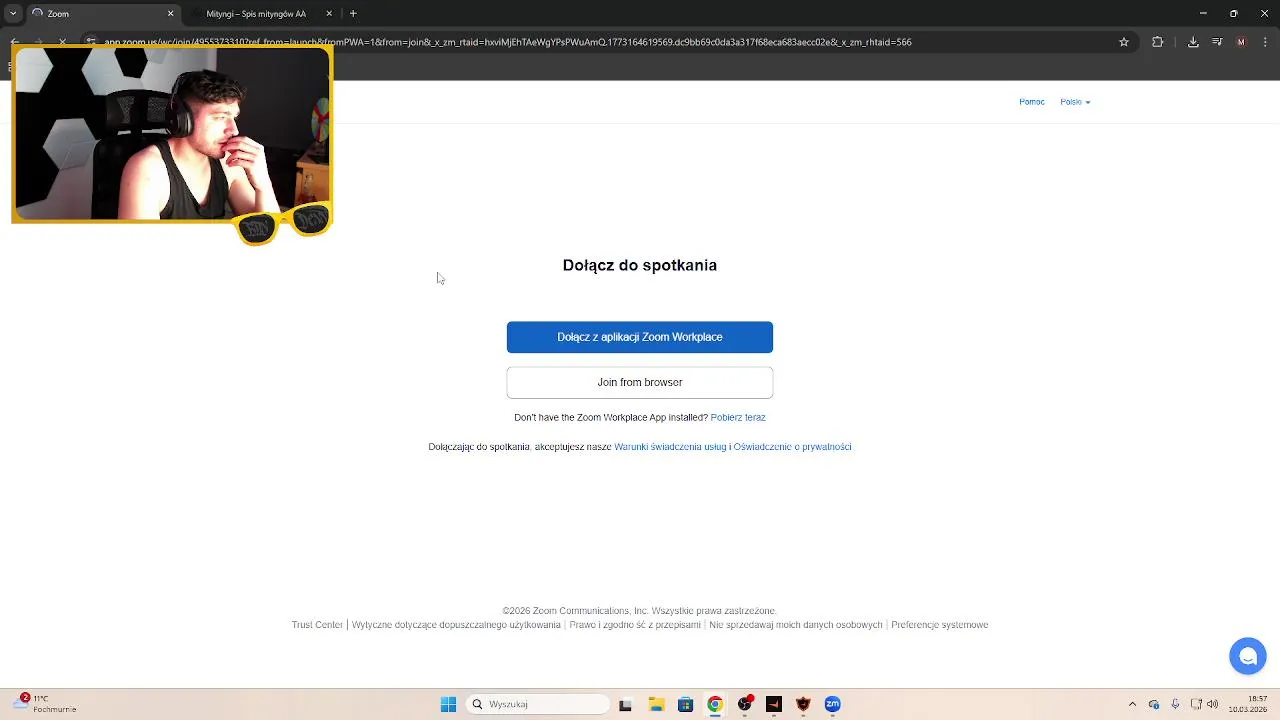Open the Oświadczenie o prywatności link

coord(793,447)
